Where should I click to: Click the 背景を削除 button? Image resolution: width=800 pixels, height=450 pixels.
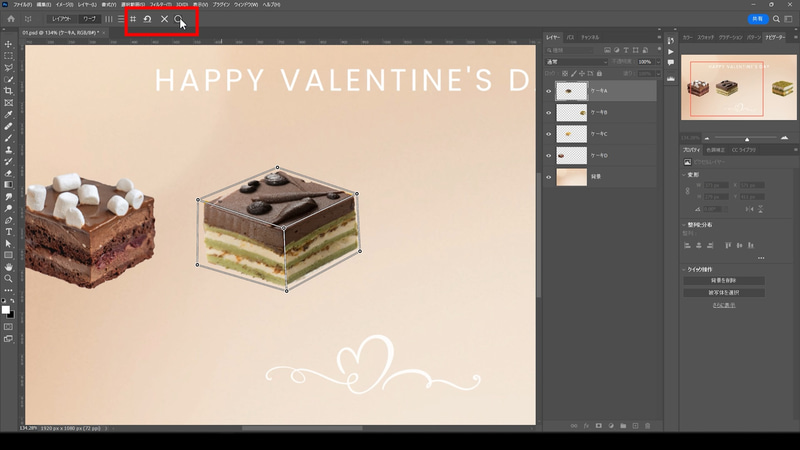724,281
